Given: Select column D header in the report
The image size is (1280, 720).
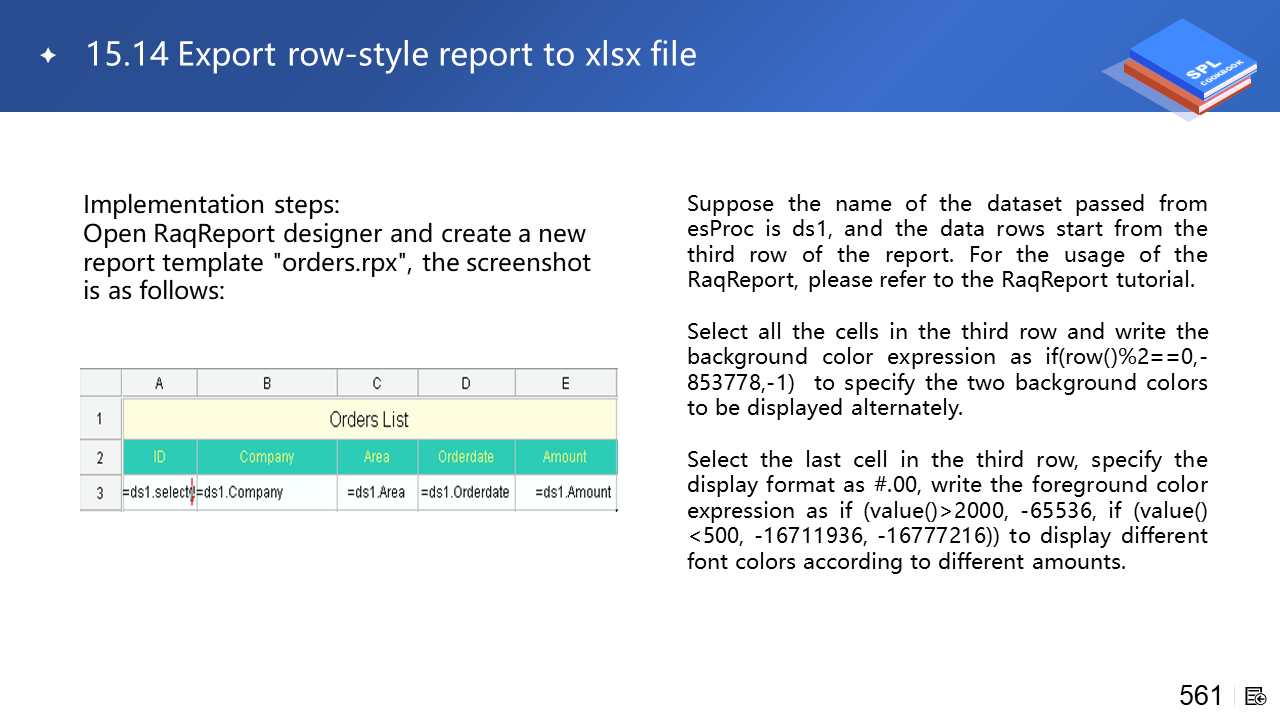Looking at the screenshot, I should (x=466, y=383).
